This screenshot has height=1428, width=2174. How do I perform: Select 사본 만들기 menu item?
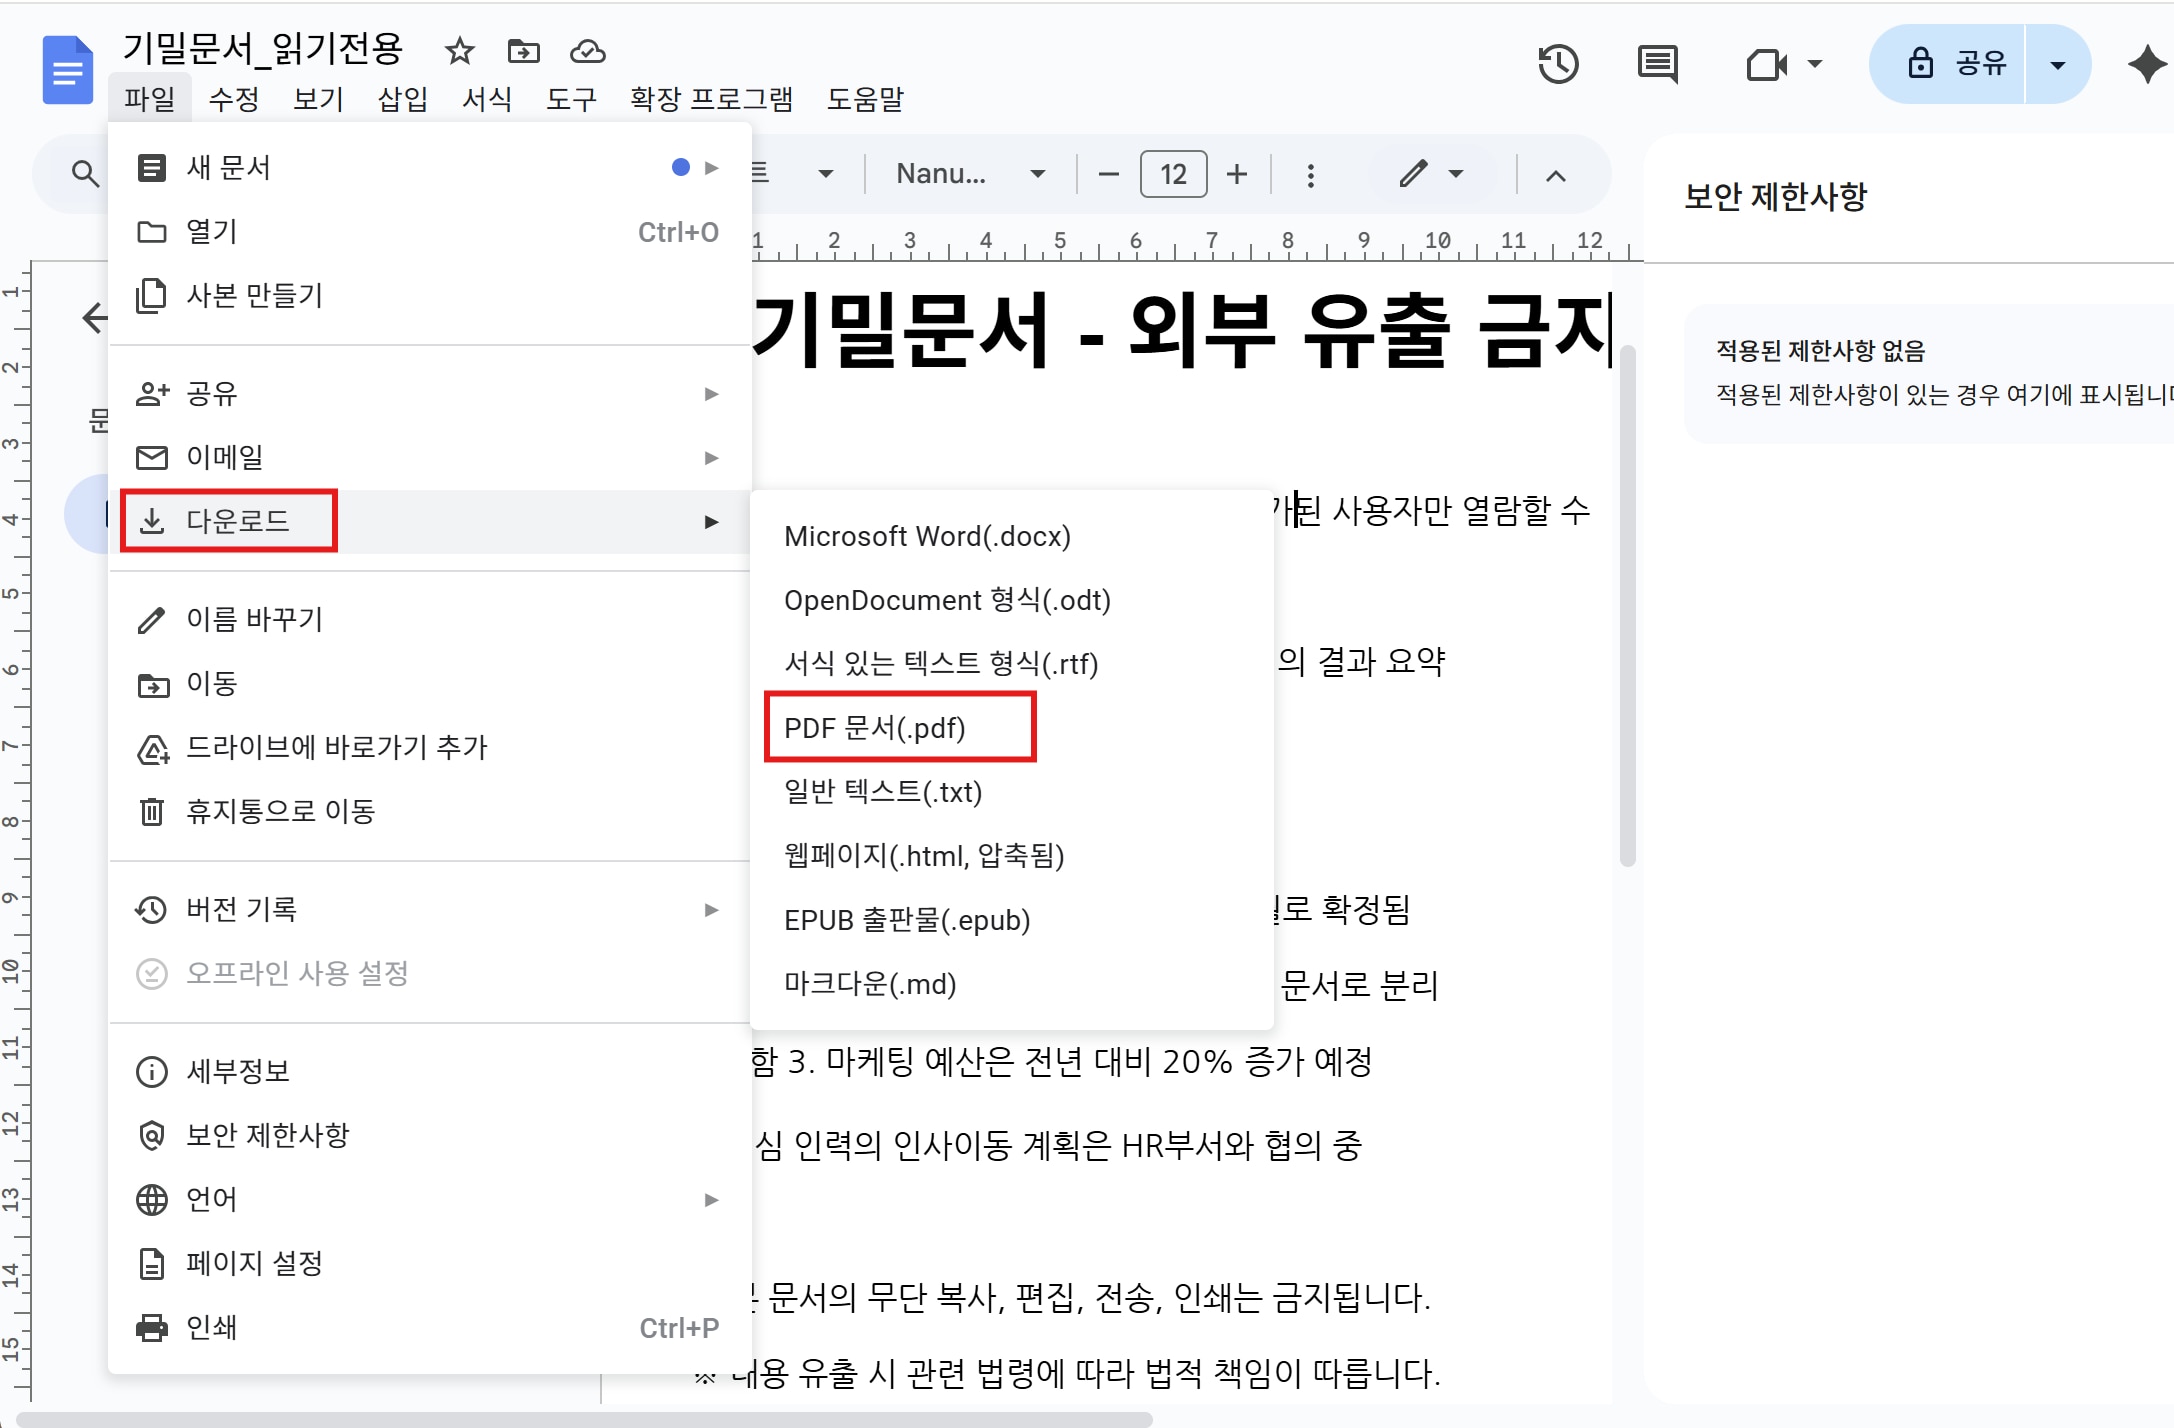[430, 296]
